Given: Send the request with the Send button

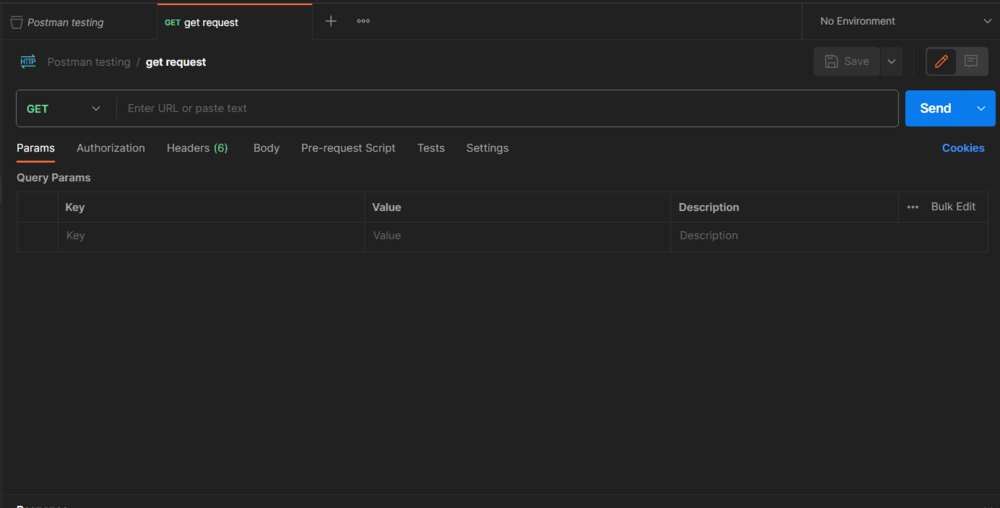Looking at the screenshot, I should point(936,108).
